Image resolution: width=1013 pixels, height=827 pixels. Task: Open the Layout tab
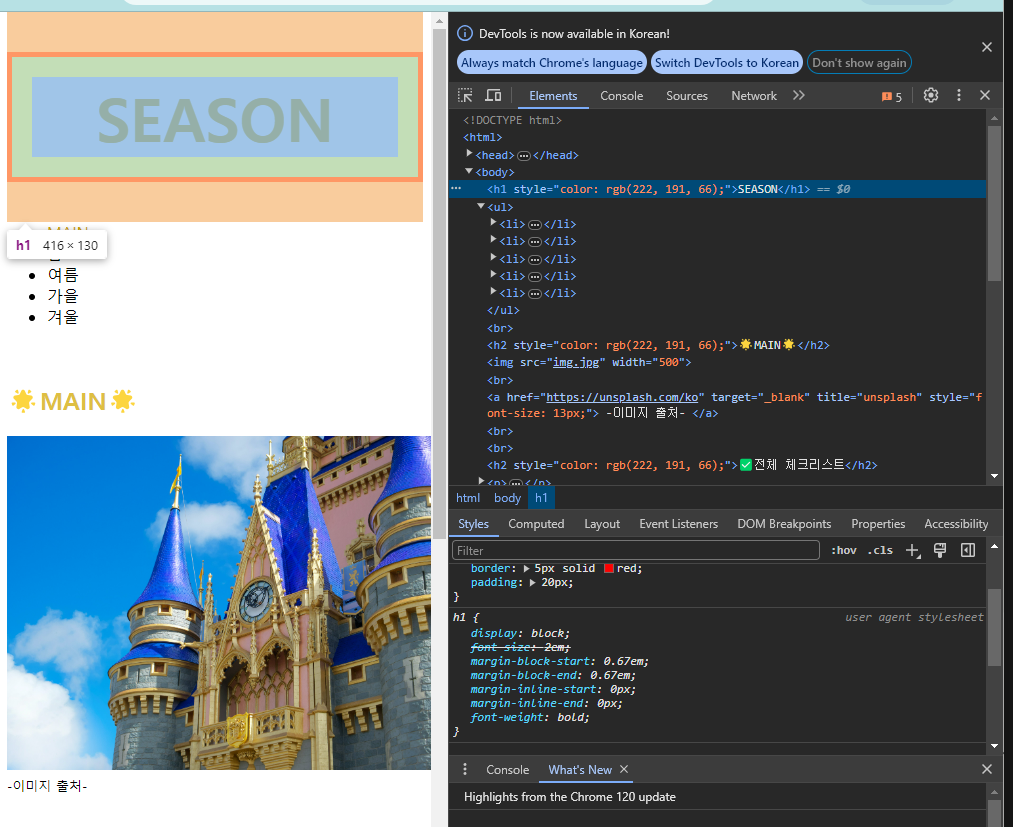click(602, 524)
